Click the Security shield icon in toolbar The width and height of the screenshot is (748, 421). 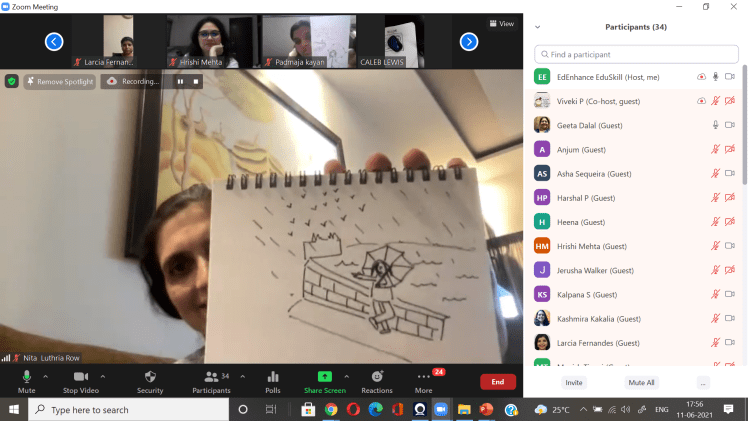click(x=150, y=377)
